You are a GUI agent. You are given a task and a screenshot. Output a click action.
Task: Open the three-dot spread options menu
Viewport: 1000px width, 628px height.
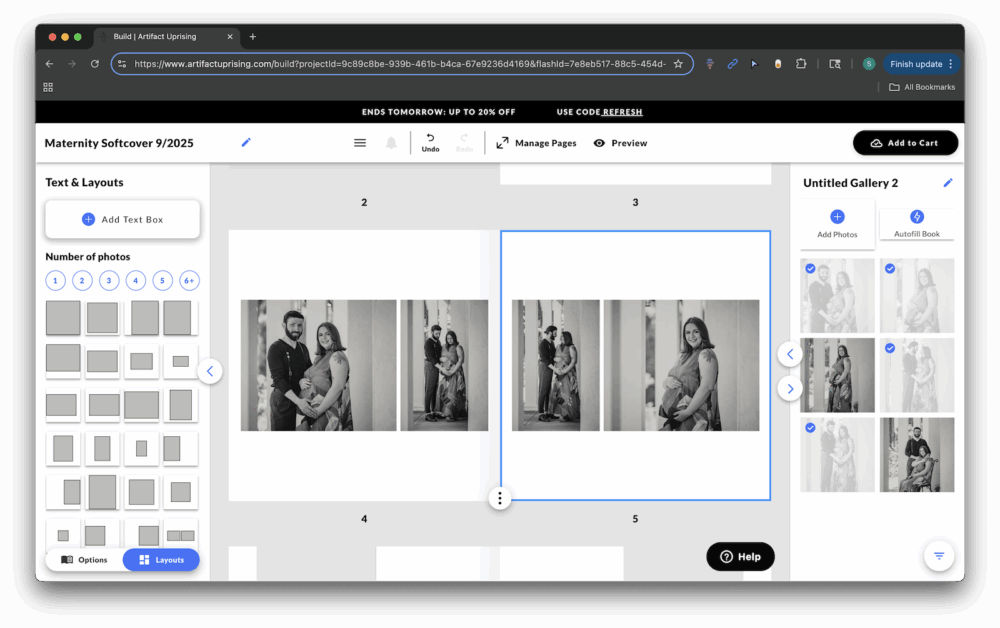click(x=500, y=498)
